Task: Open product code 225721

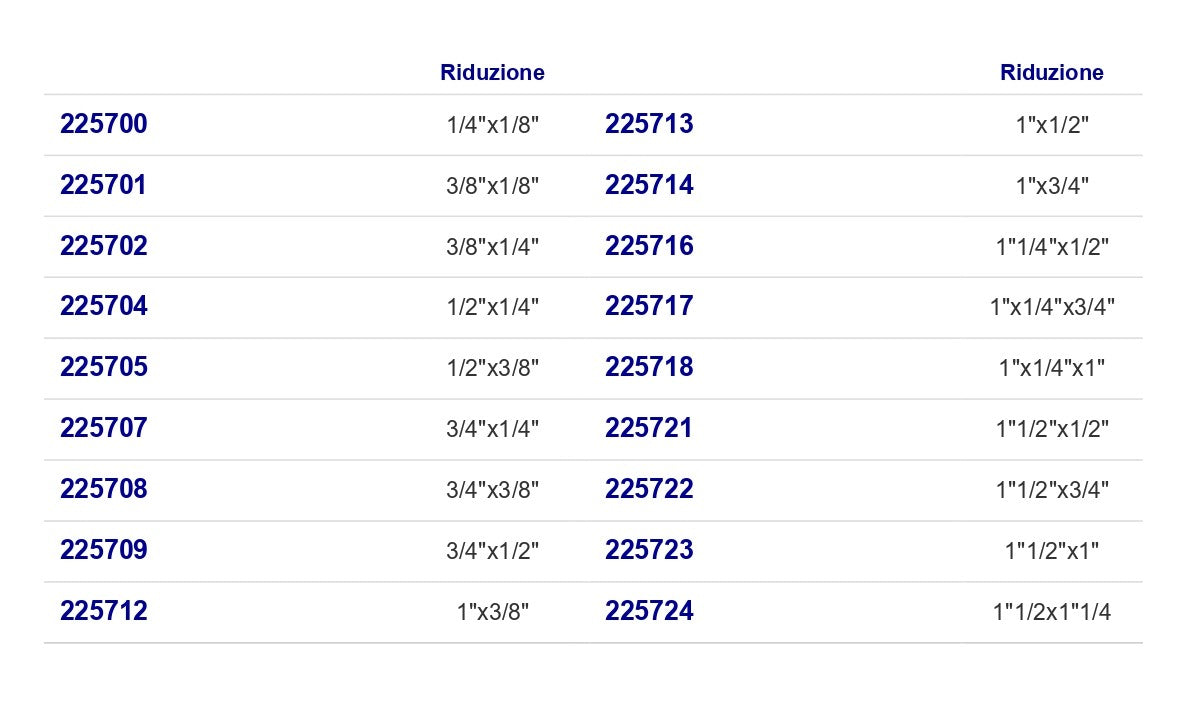Action: 649,428
